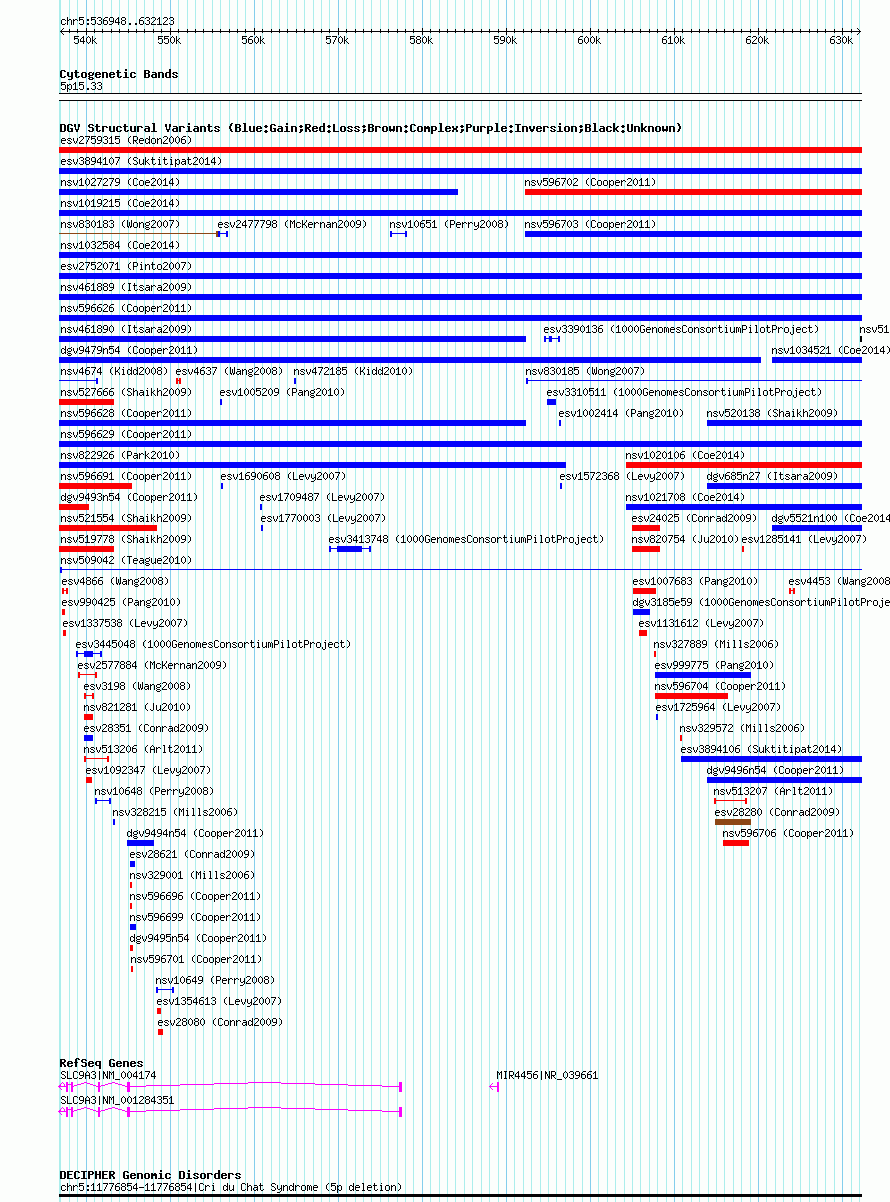Select the 5p15.33 cytogenetic band label

click(81, 86)
